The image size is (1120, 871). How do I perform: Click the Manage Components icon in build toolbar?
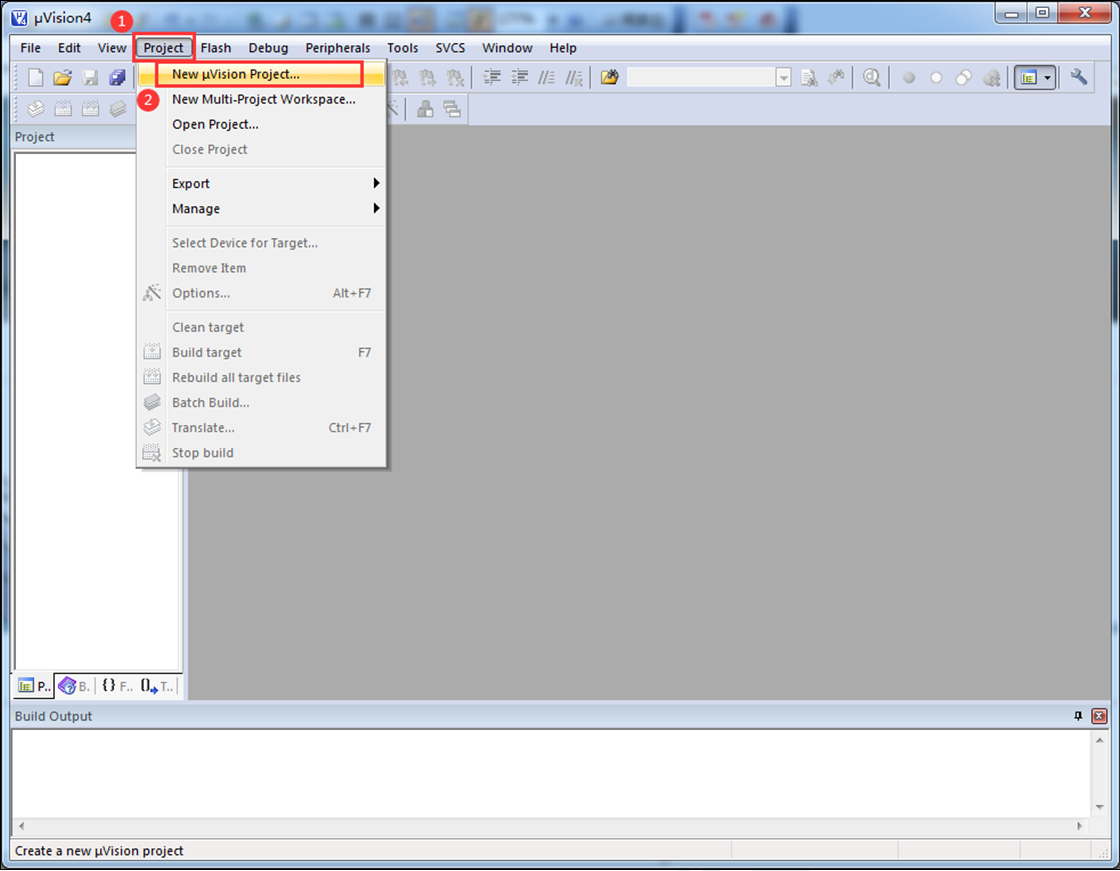pos(425,109)
